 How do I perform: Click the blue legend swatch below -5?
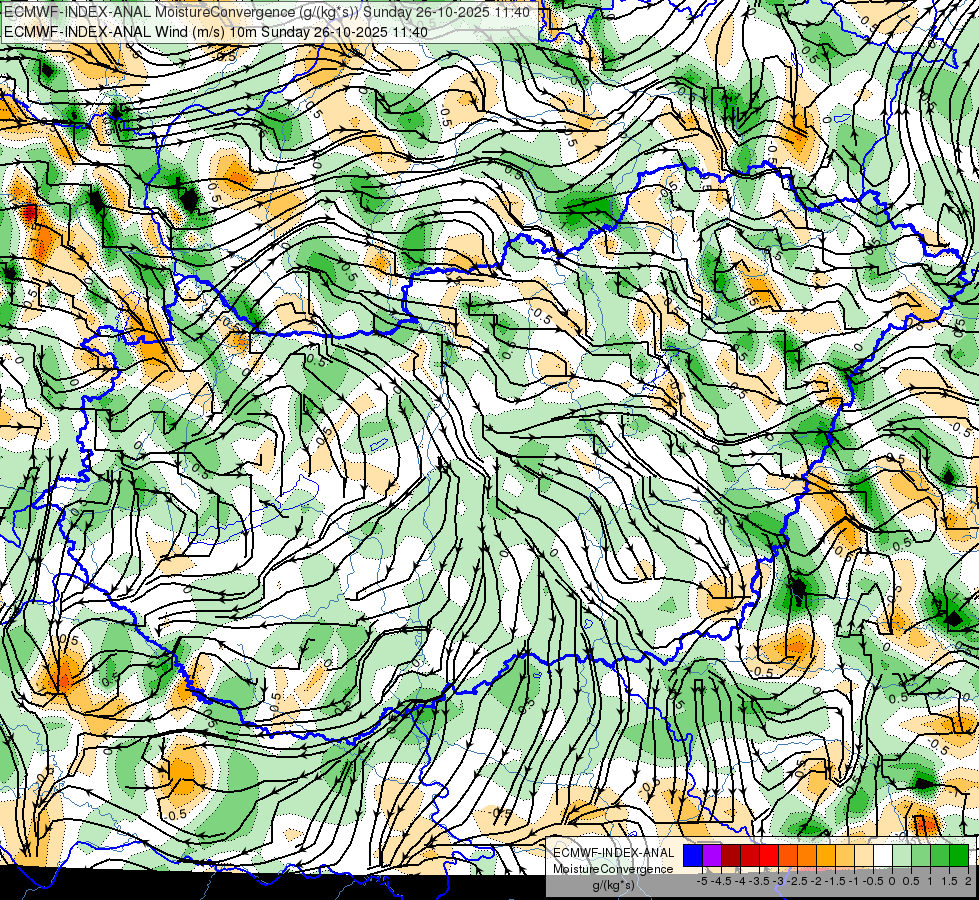(x=693, y=856)
